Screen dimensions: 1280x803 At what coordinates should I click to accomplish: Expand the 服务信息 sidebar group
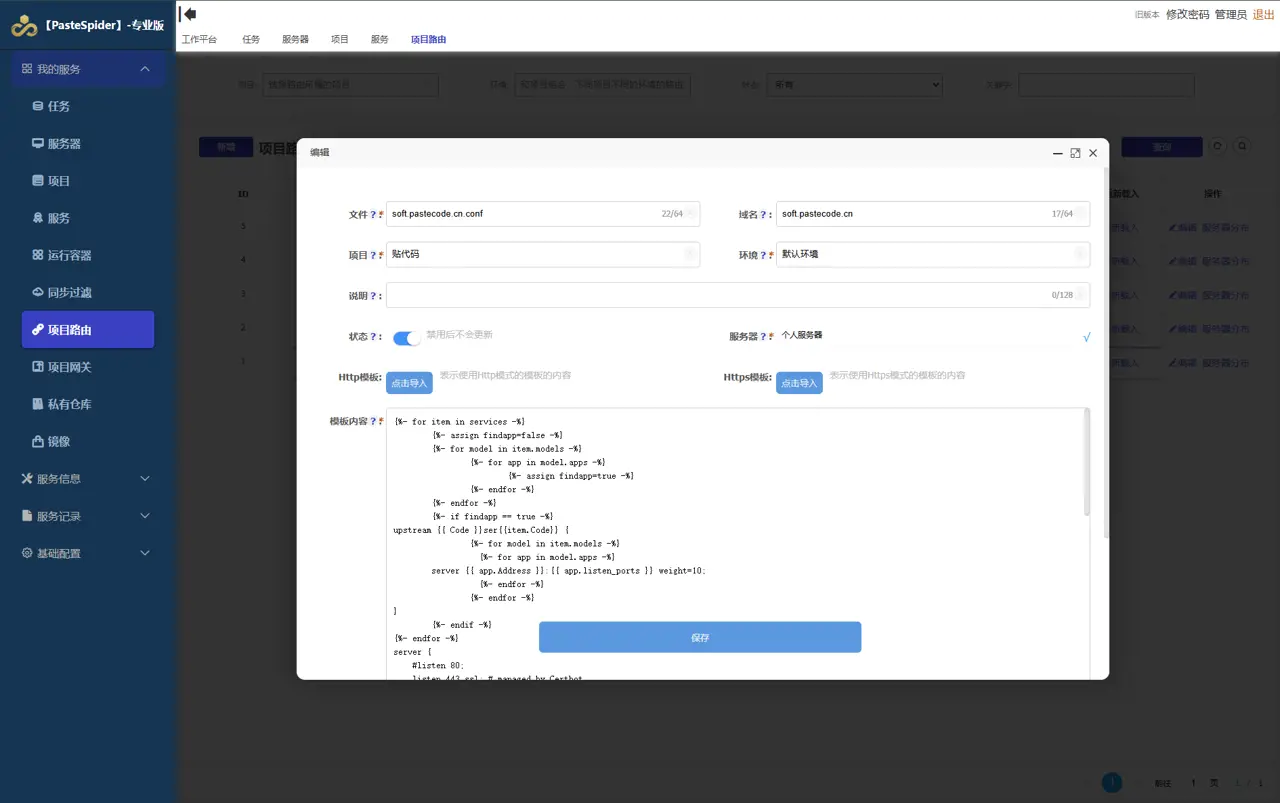click(x=88, y=479)
